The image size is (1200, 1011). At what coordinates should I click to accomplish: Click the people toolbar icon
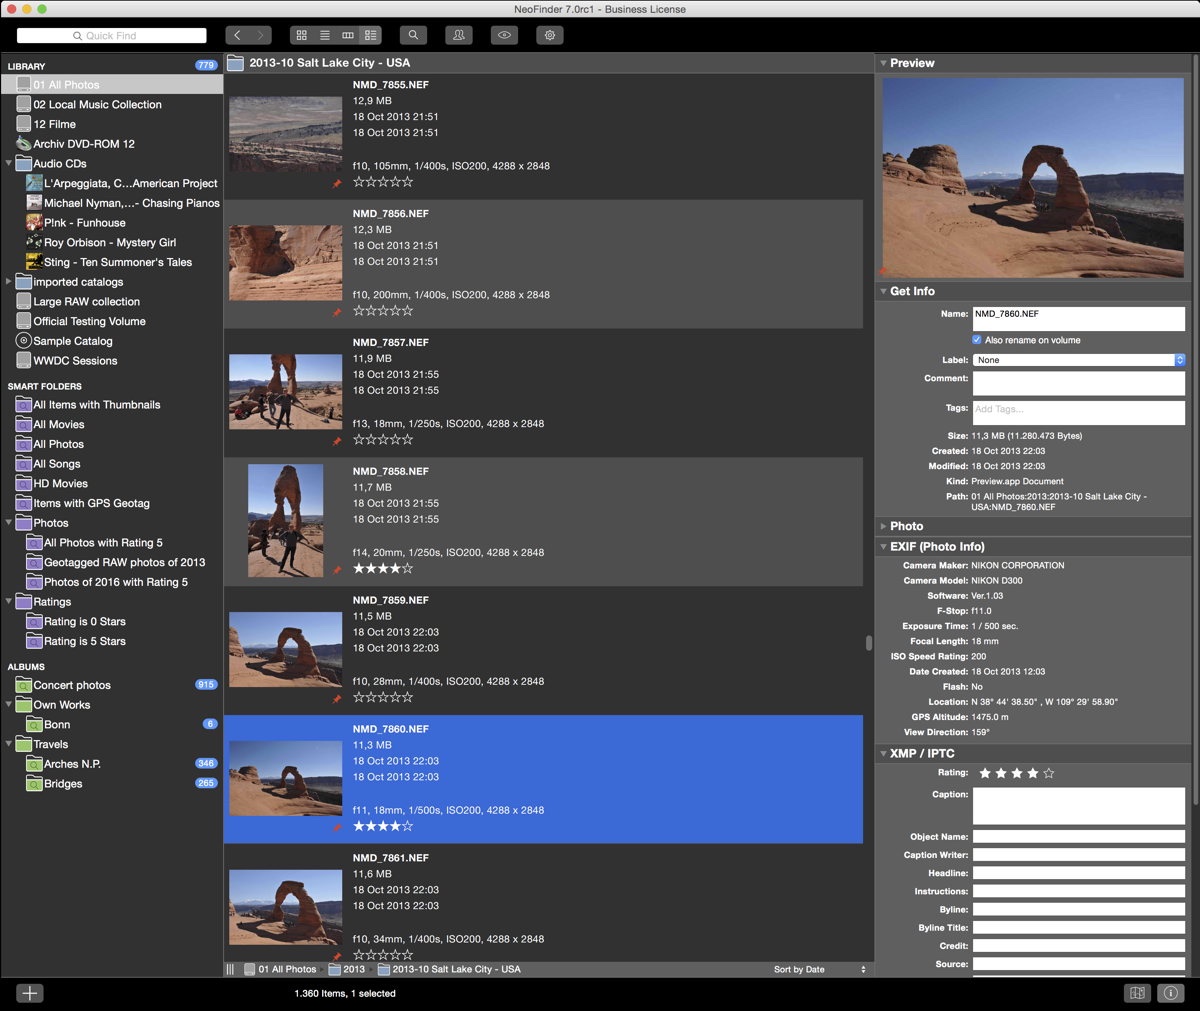459,35
